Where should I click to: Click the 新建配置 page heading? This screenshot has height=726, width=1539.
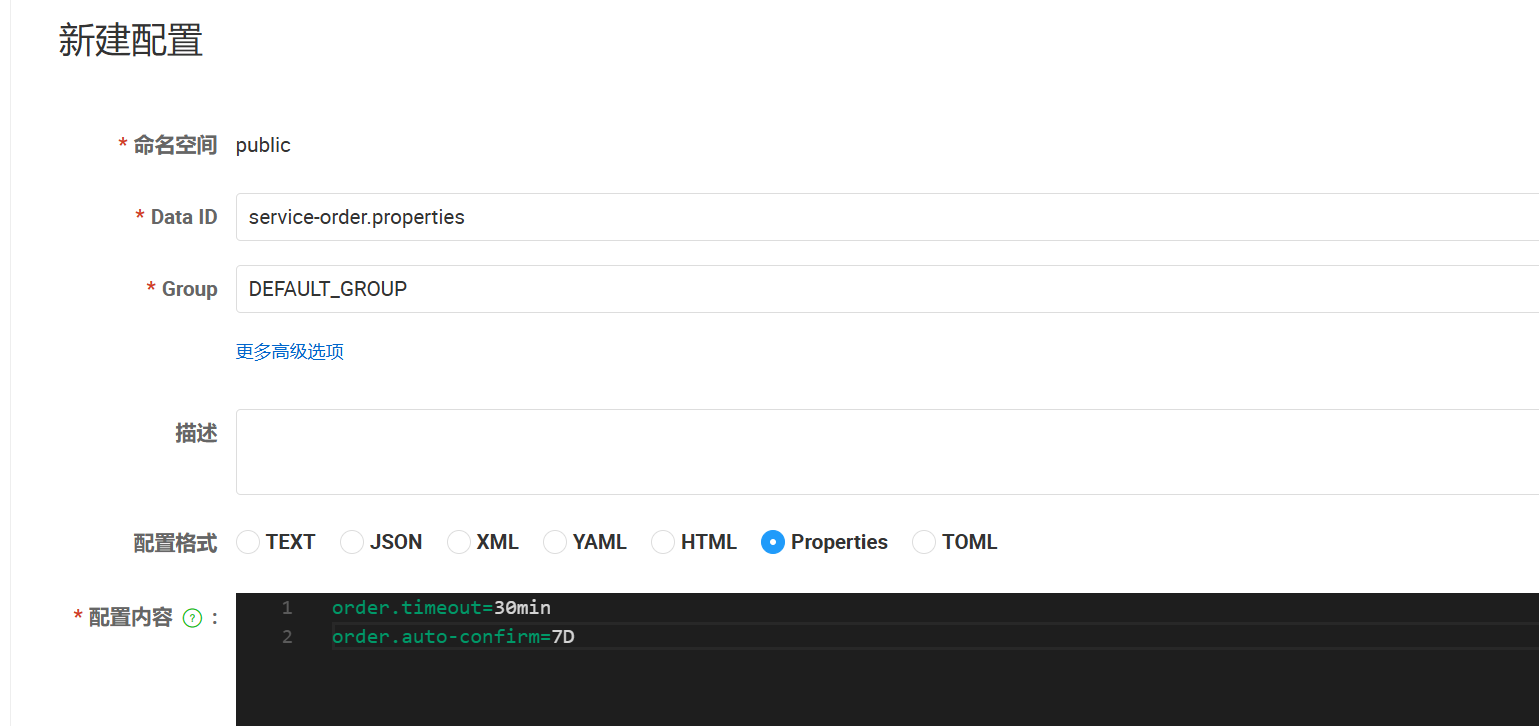coord(131,41)
